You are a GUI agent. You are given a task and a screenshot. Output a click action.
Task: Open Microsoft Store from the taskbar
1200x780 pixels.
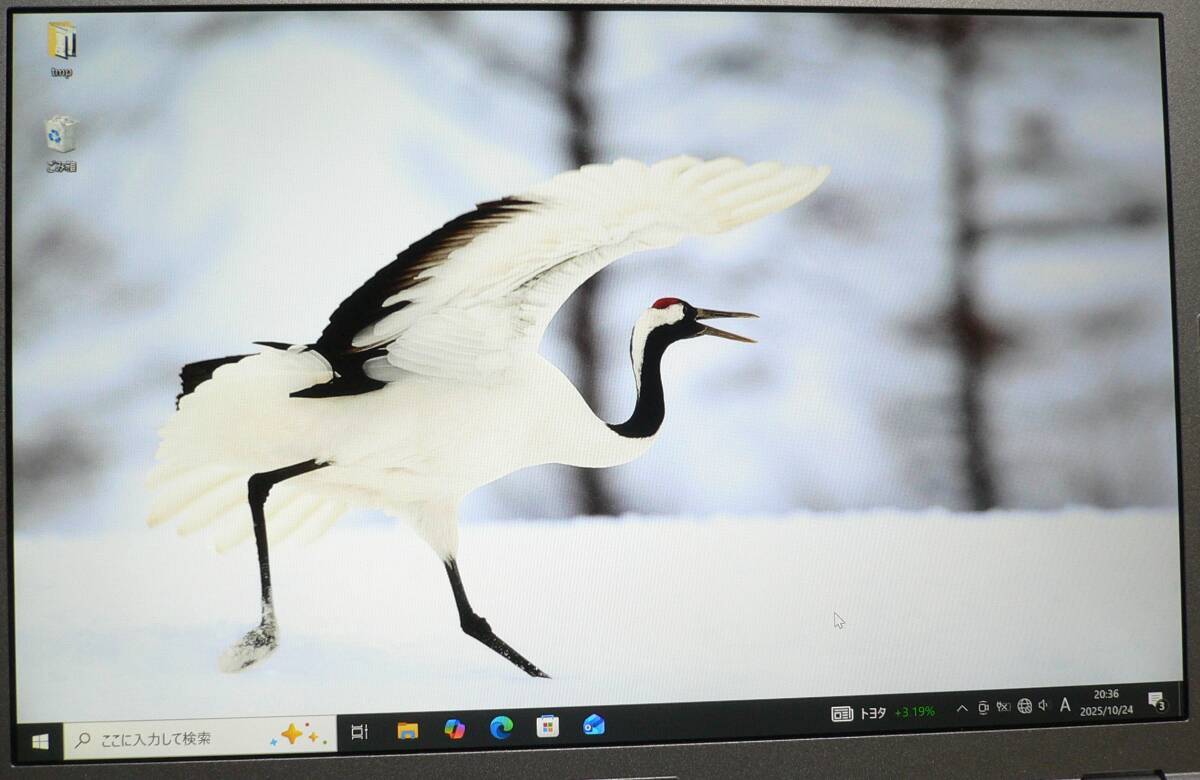547,726
